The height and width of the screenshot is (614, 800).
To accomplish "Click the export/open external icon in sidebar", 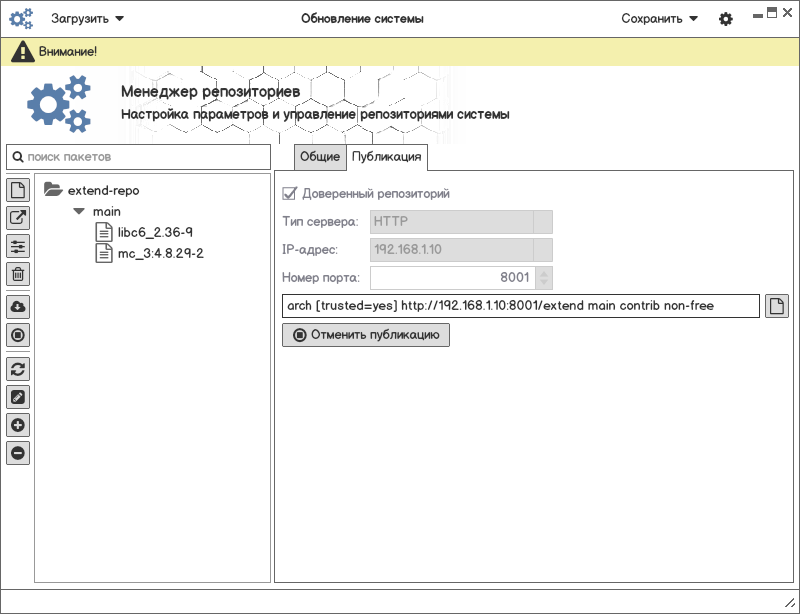I will click(18, 218).
